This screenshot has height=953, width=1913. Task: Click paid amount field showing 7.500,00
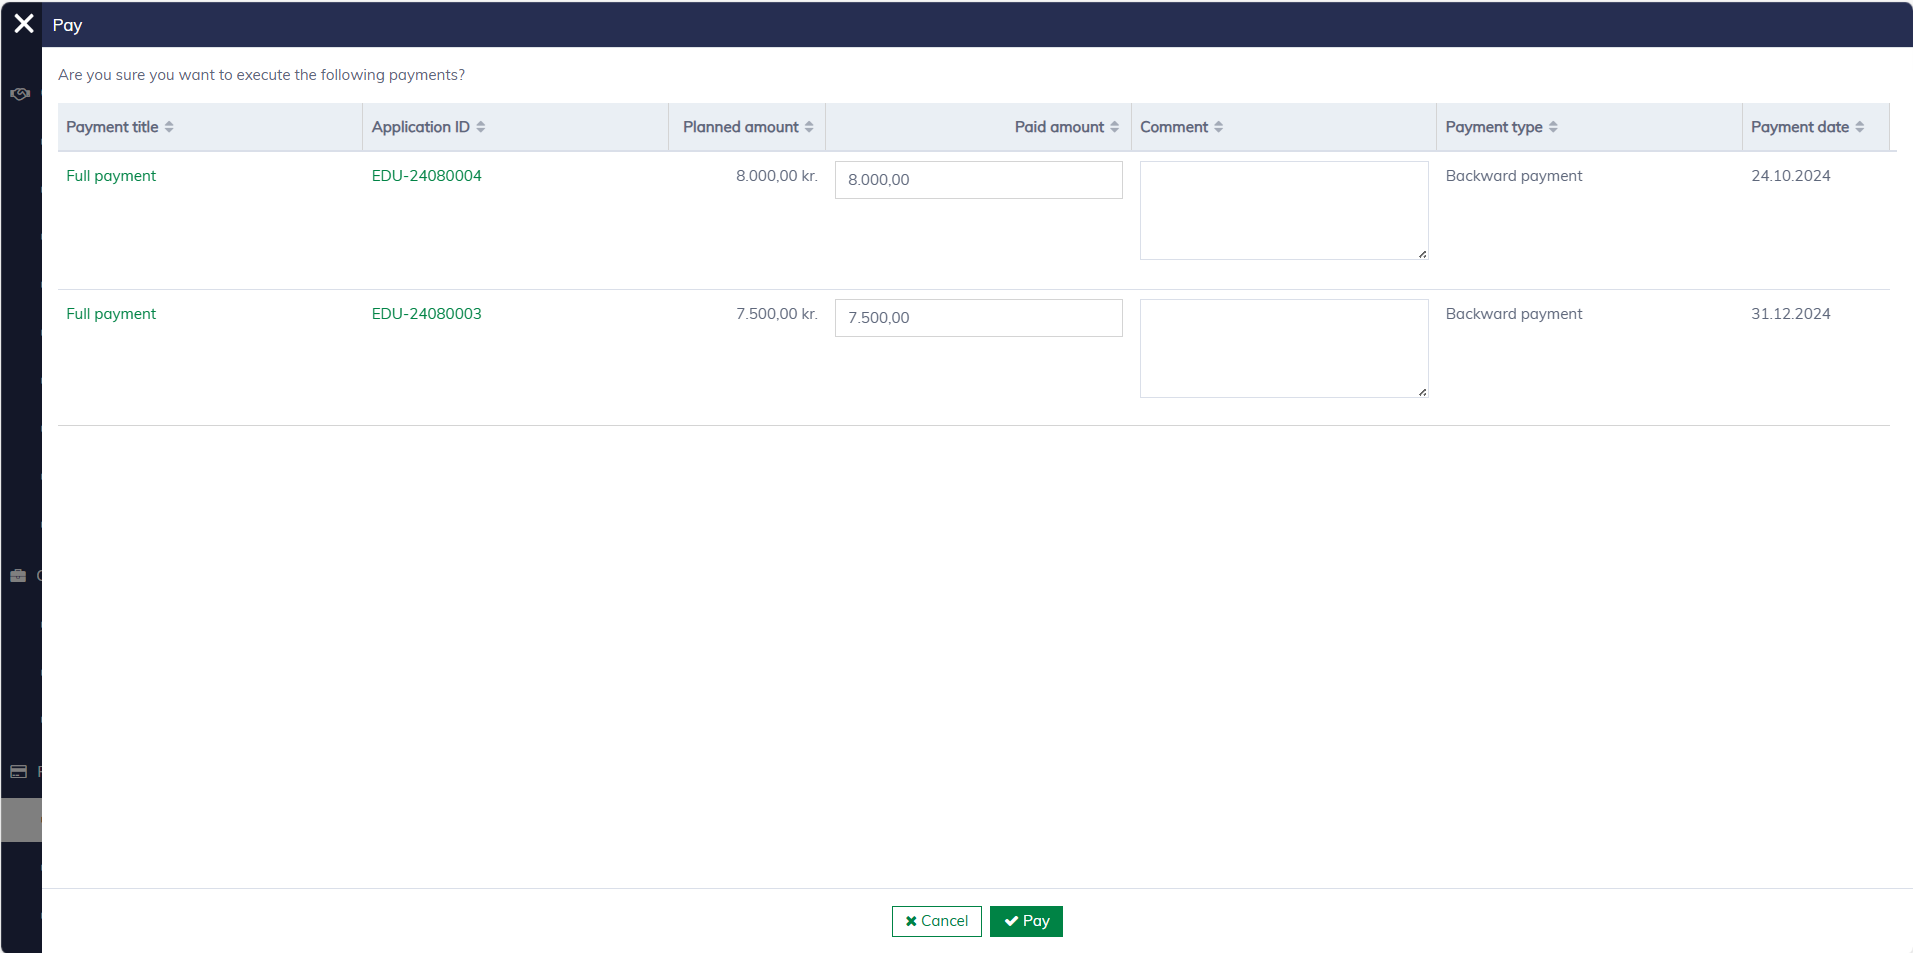[x=978, y=318]
